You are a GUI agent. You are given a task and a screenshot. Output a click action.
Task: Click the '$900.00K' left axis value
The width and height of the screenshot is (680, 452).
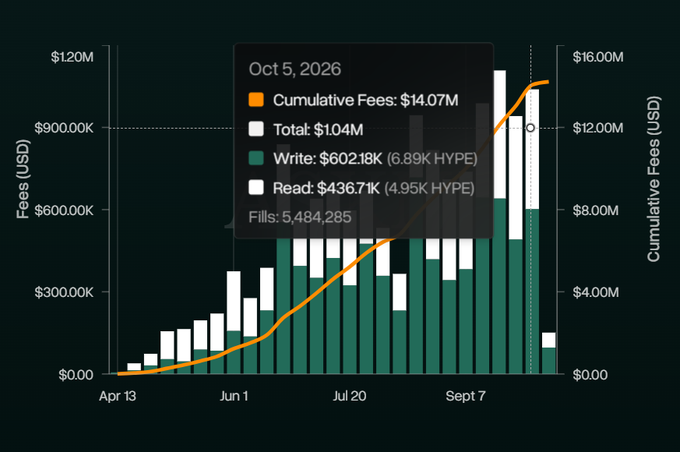click(x=64, y=128)
